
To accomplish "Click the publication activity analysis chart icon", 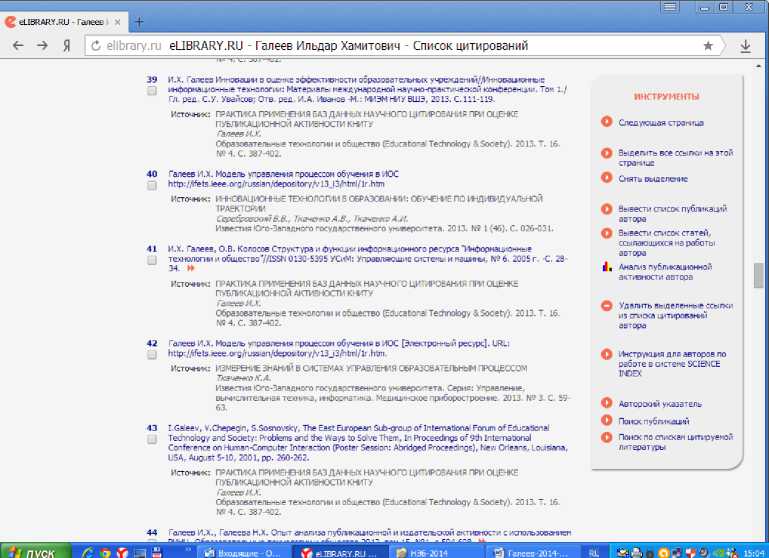I will [606, 267].
